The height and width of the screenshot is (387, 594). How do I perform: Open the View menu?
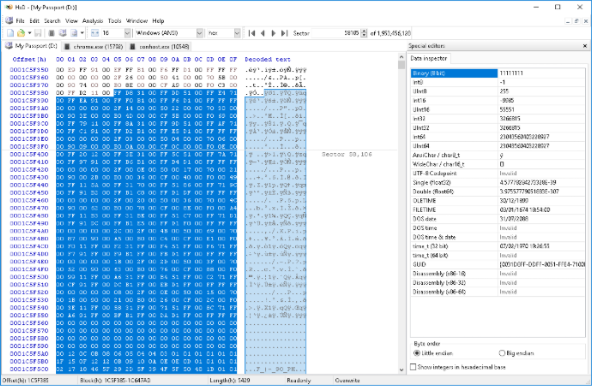(71, 21)
